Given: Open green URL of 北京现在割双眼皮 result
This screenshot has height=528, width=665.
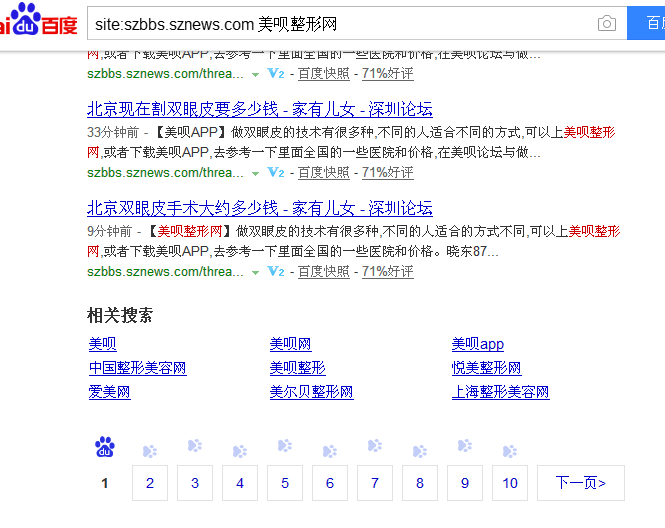Looking at the screenshot, I should 165,173.
